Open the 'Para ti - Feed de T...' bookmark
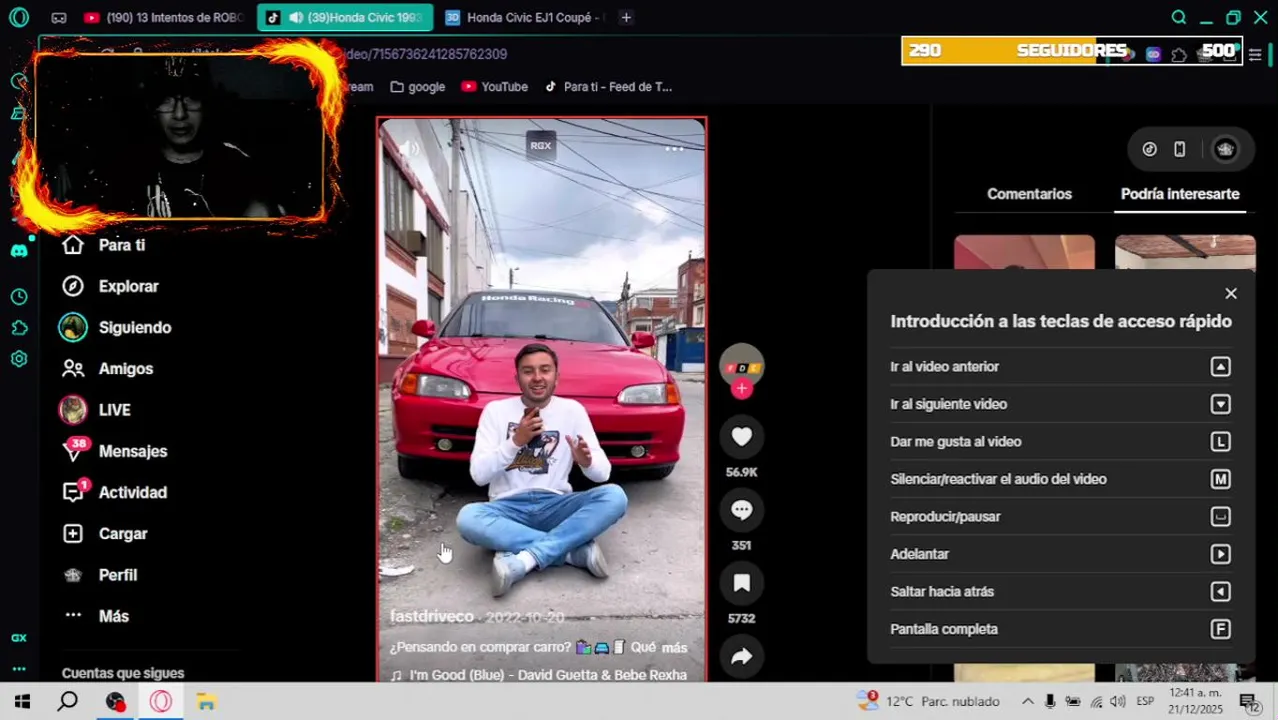Viewport: 1278px width, 720px height. click(608, 87)
